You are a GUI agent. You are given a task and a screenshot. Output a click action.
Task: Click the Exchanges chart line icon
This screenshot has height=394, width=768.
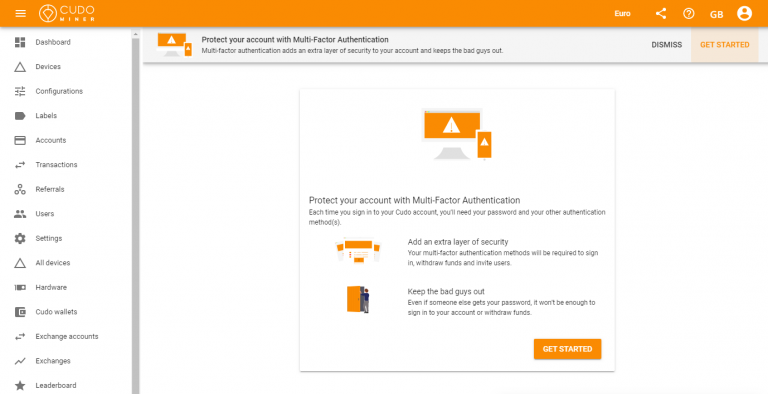(20, 361)
